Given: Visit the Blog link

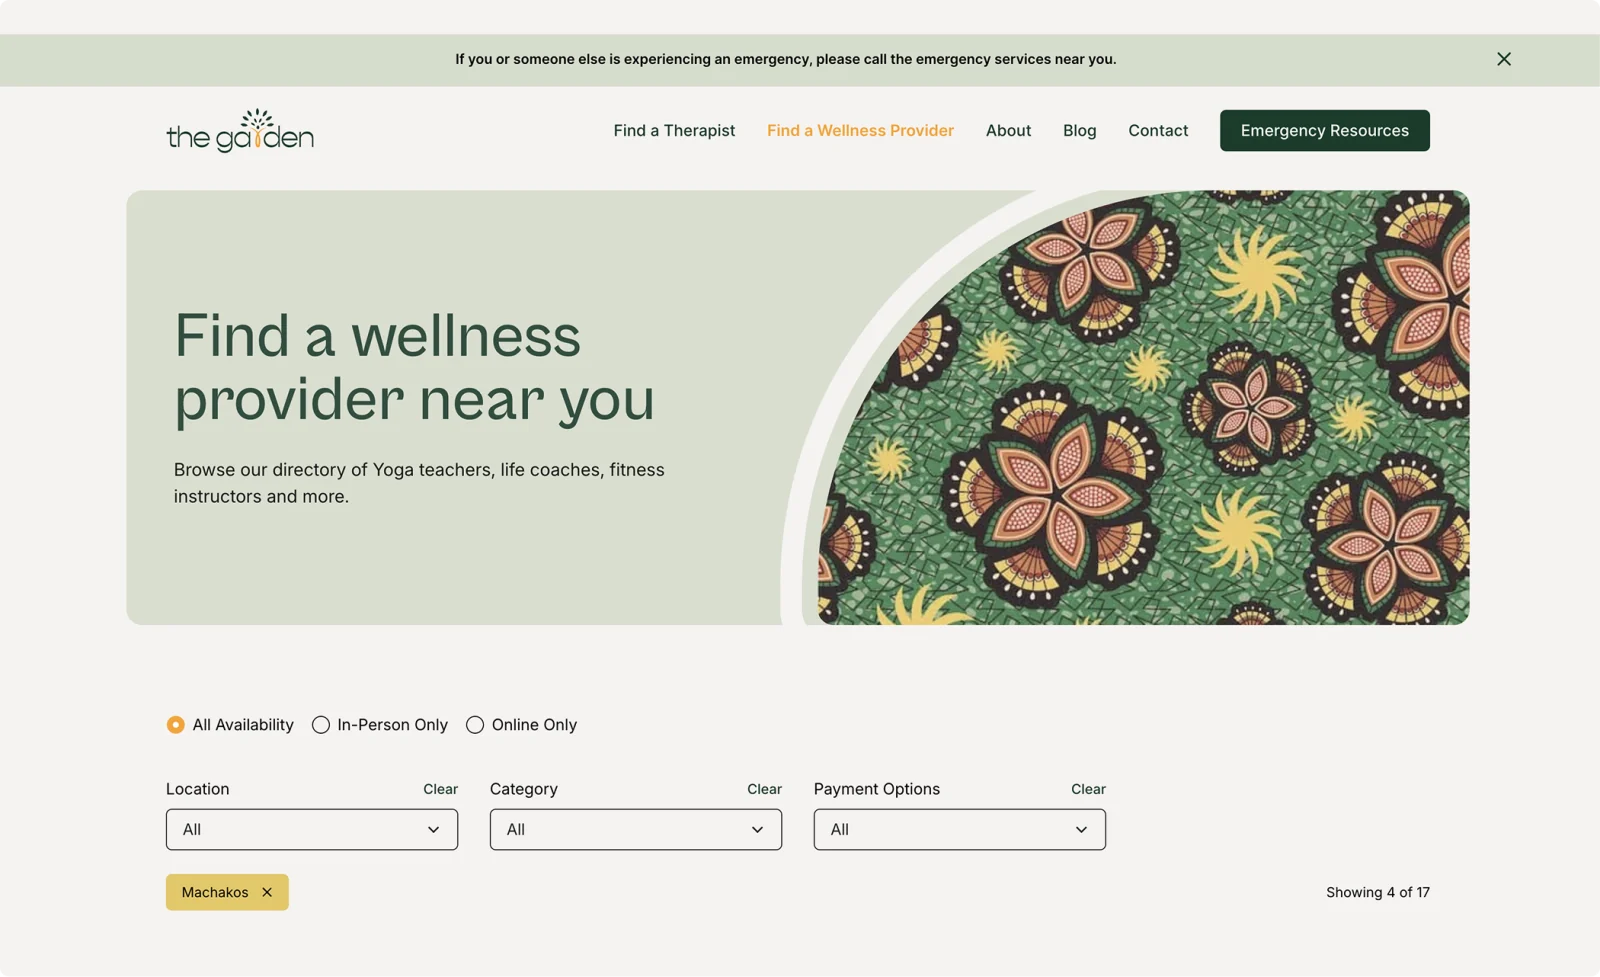Looking at the screenshot, I should pos(1079,130).
